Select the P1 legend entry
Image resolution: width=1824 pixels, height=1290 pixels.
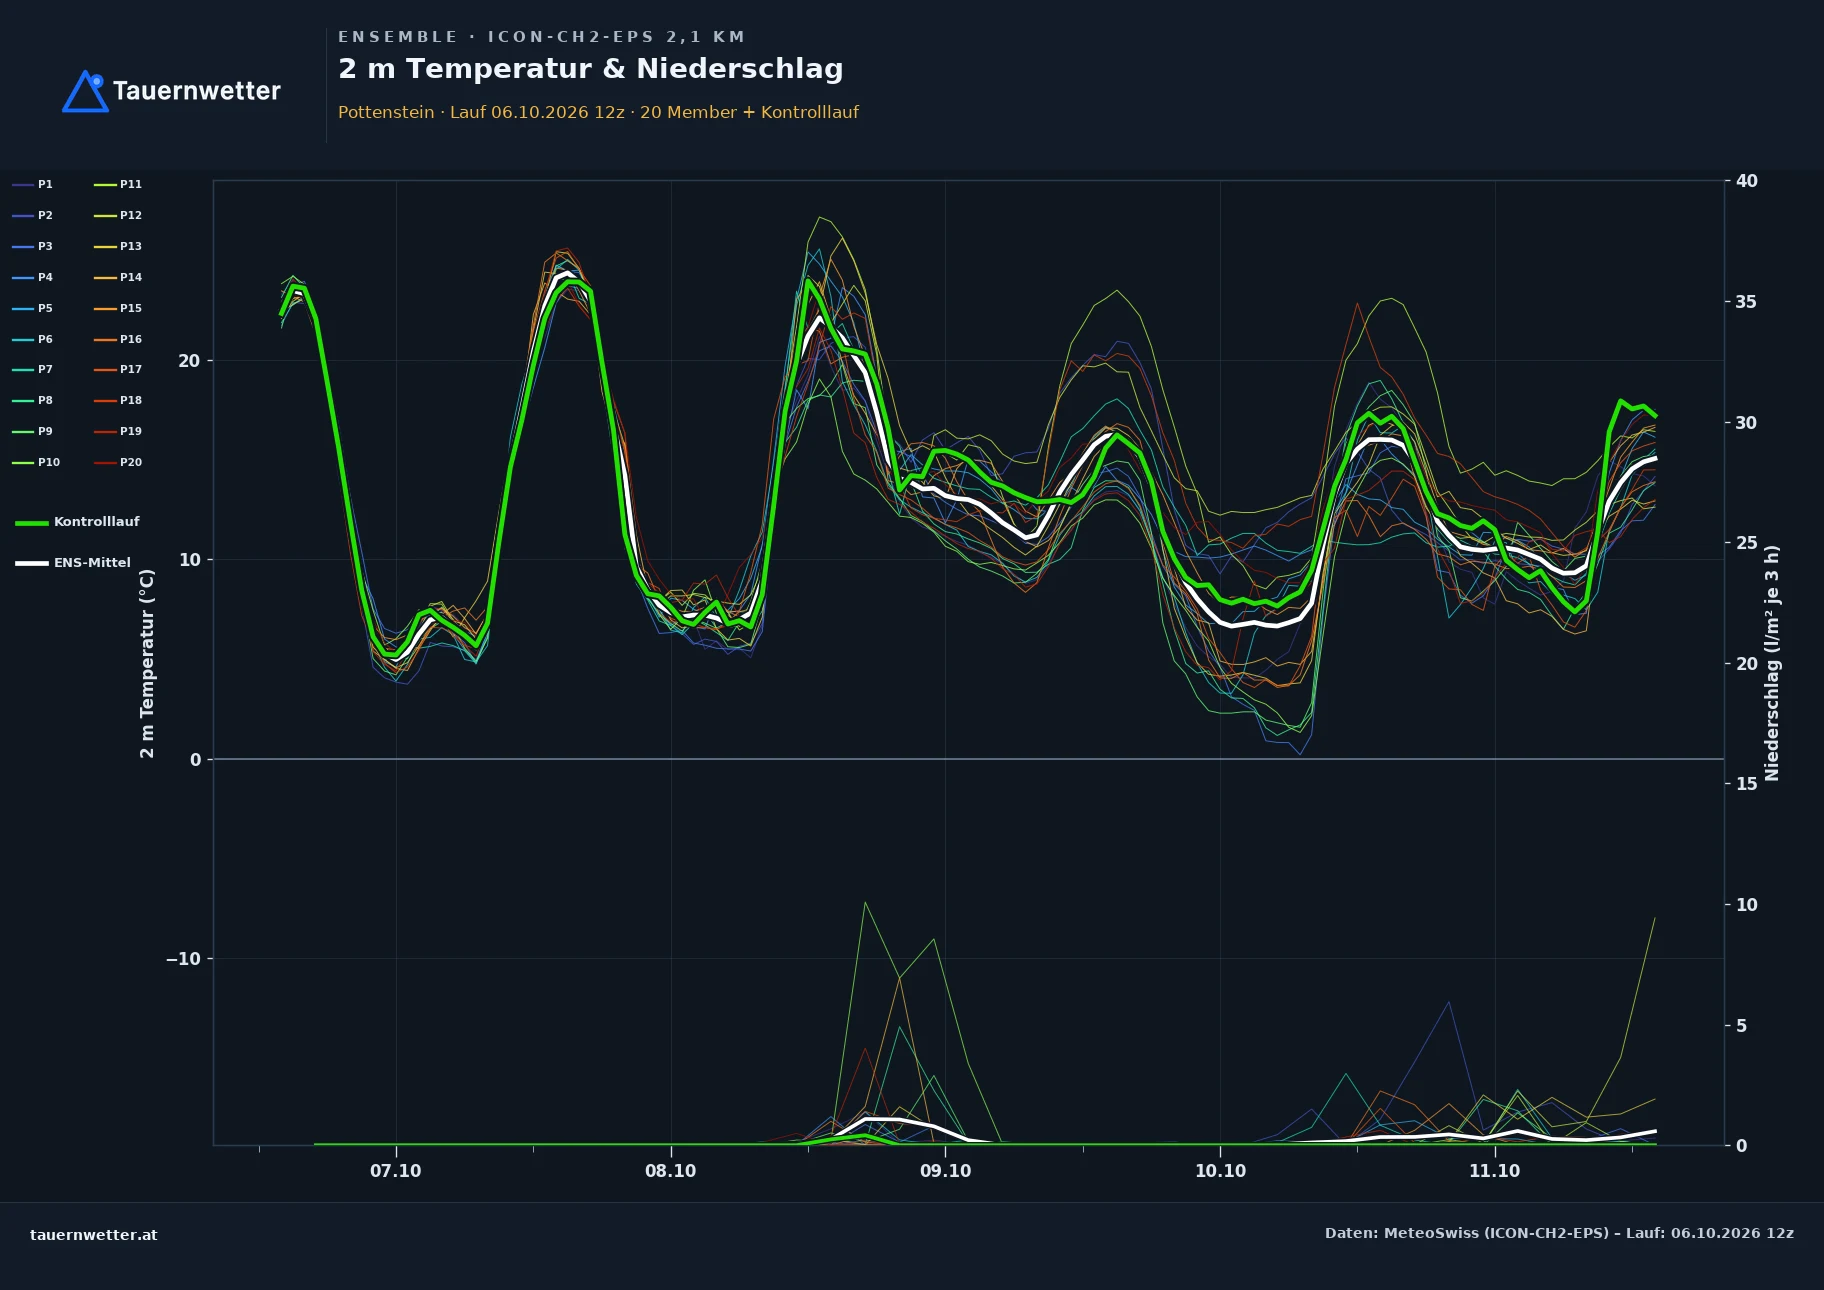tap(33, 184)
